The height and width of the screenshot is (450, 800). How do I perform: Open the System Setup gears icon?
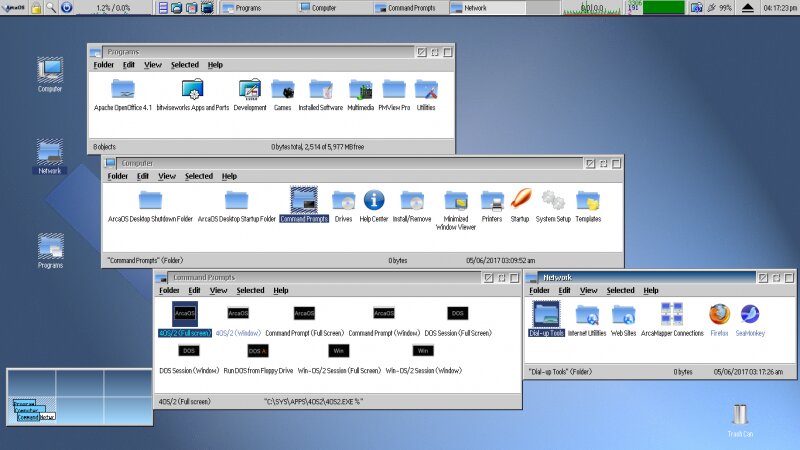(553, 200)
